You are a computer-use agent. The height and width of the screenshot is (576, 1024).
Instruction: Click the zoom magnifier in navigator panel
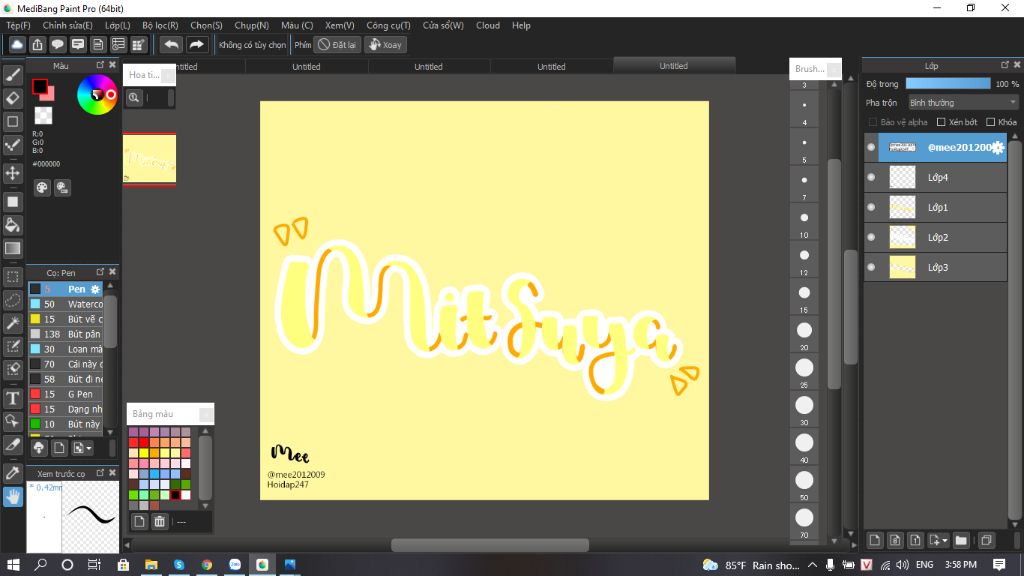pyautogui.click(x=134, y=98)
